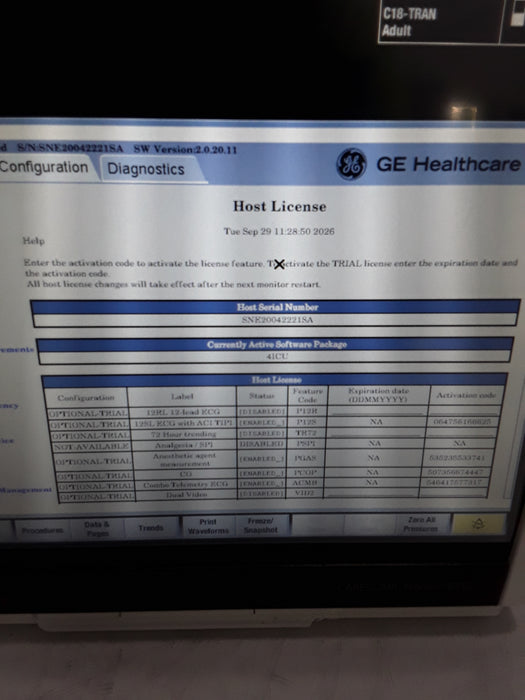The image size is (525, 700).
Task: Select activation code in the CO row
Action: [455, 472]
